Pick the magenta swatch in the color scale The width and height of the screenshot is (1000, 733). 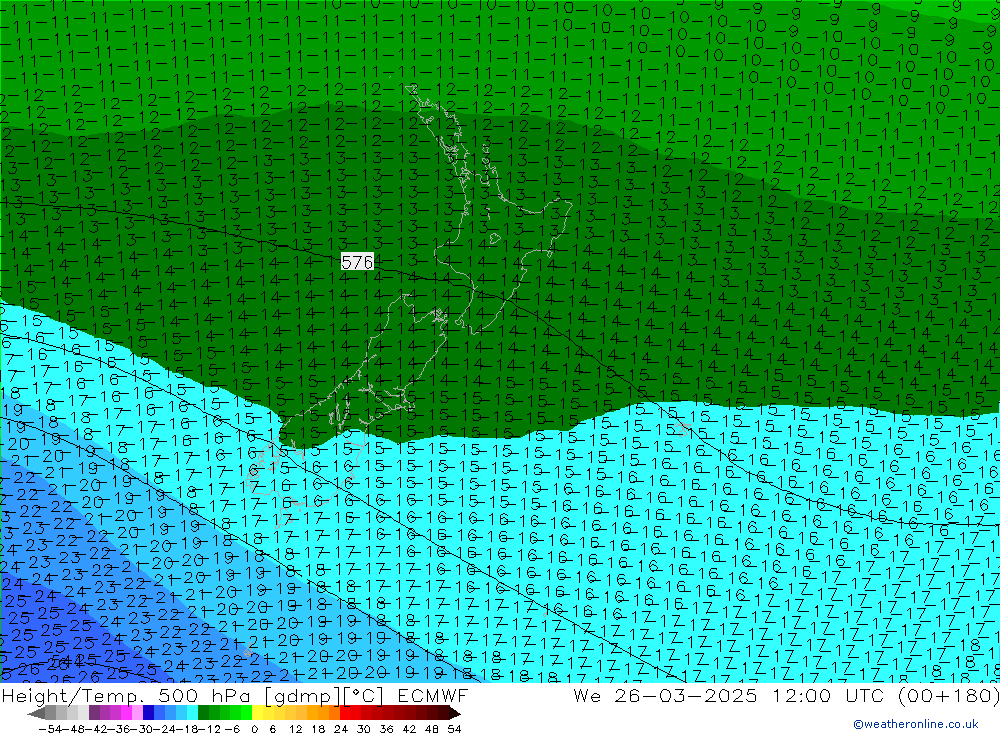pyautogui.click(x=126, y=713)
